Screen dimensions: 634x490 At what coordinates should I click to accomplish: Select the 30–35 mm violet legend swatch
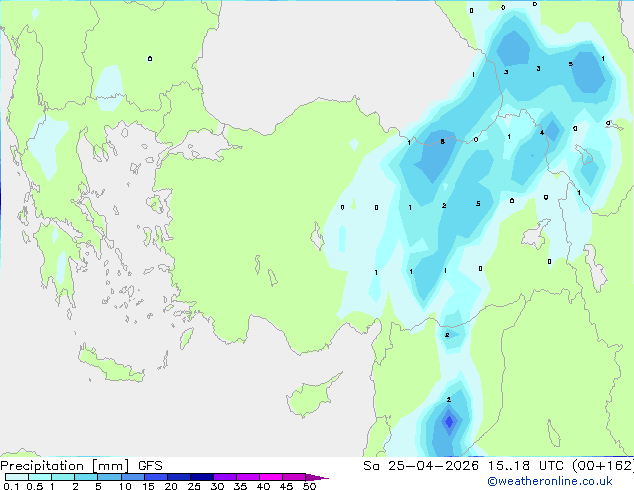tap(224, 477)
